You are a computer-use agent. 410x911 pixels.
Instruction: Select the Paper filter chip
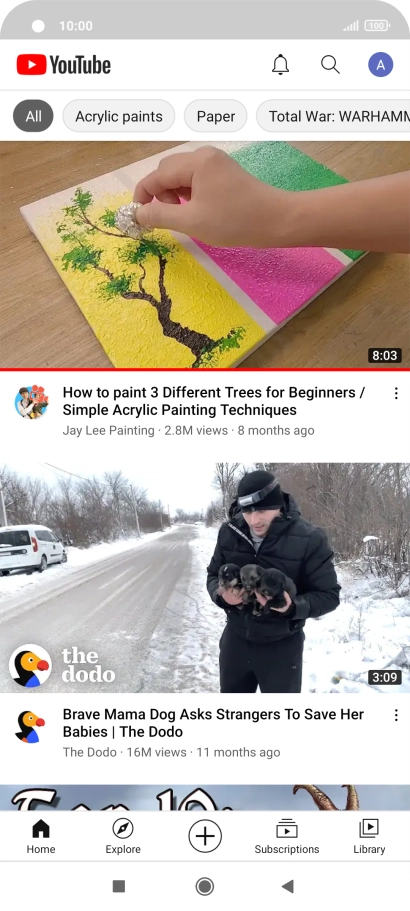[x=215, y=116]
